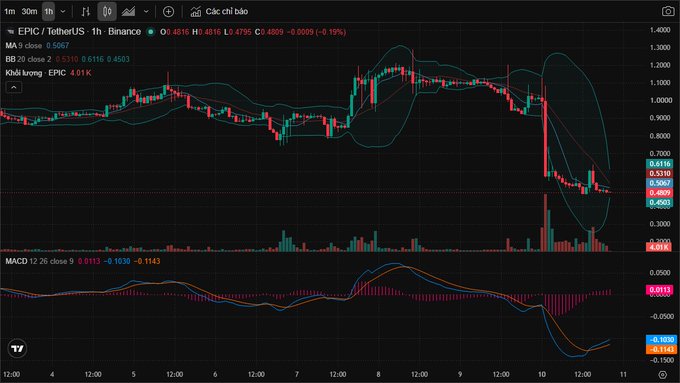Open chart settings gear icon bottom right
This screenshot has height=383, width=680.
click(x=662, y=374)
